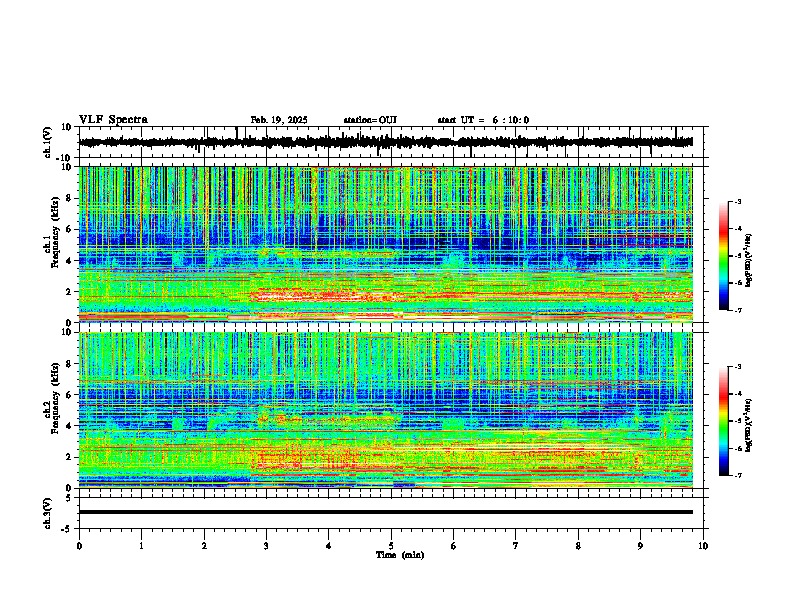Click the "9" tick on the Time axis
The image size is (792, 612).
[640, 546]
